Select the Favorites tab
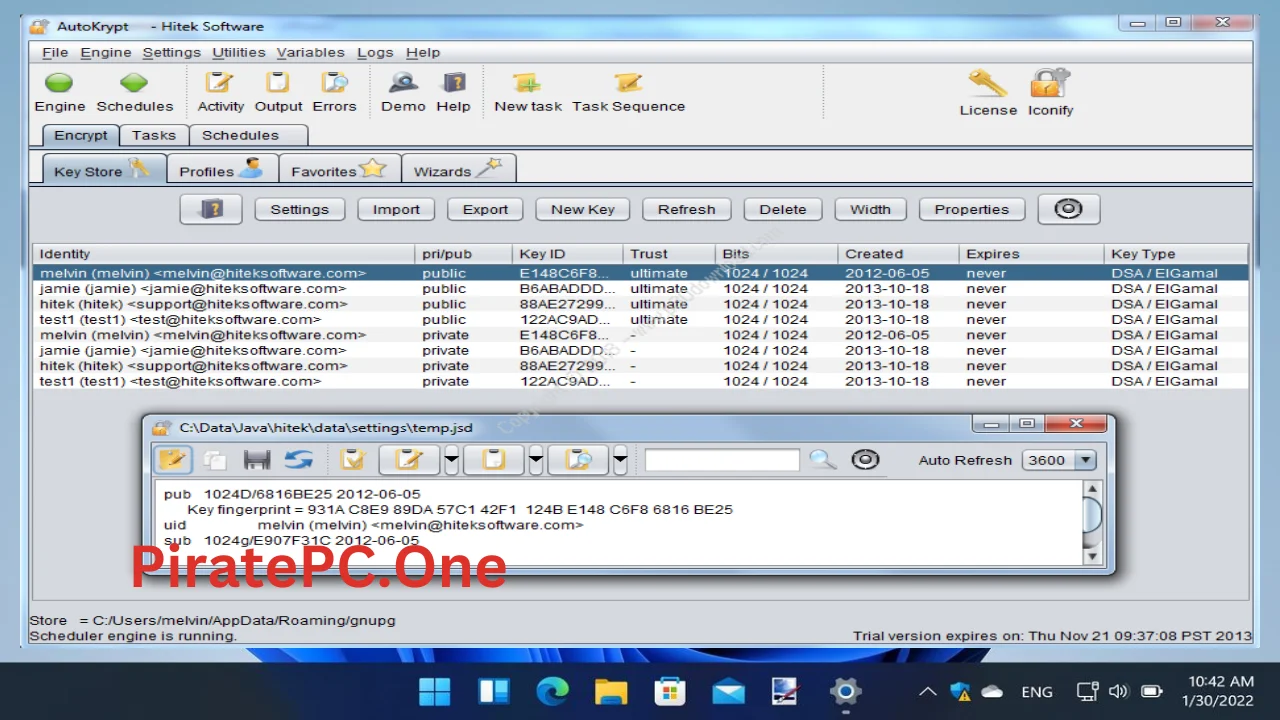 tap(339, 169)
